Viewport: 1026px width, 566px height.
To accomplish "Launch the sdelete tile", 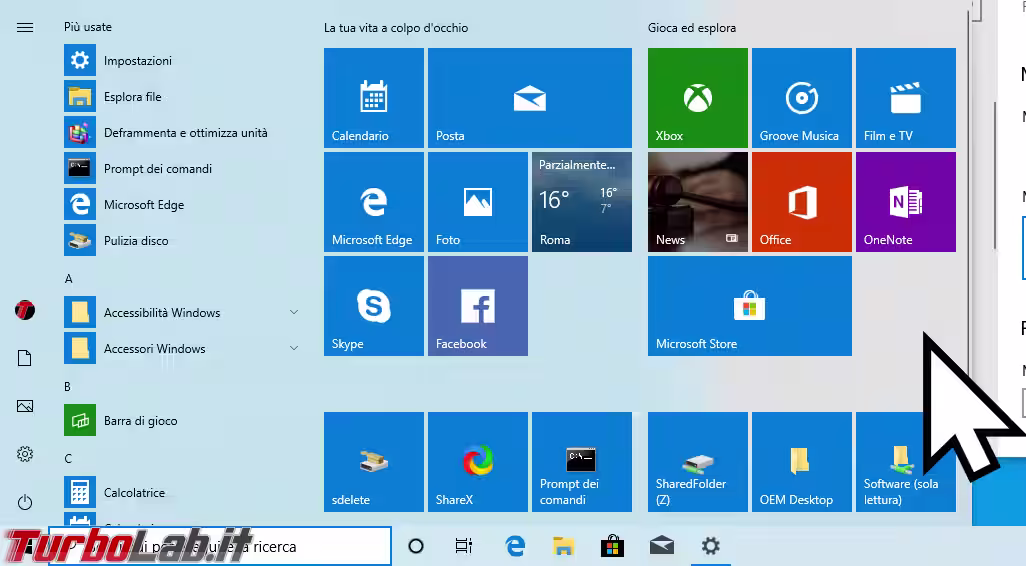I will [x=374, y=461].
